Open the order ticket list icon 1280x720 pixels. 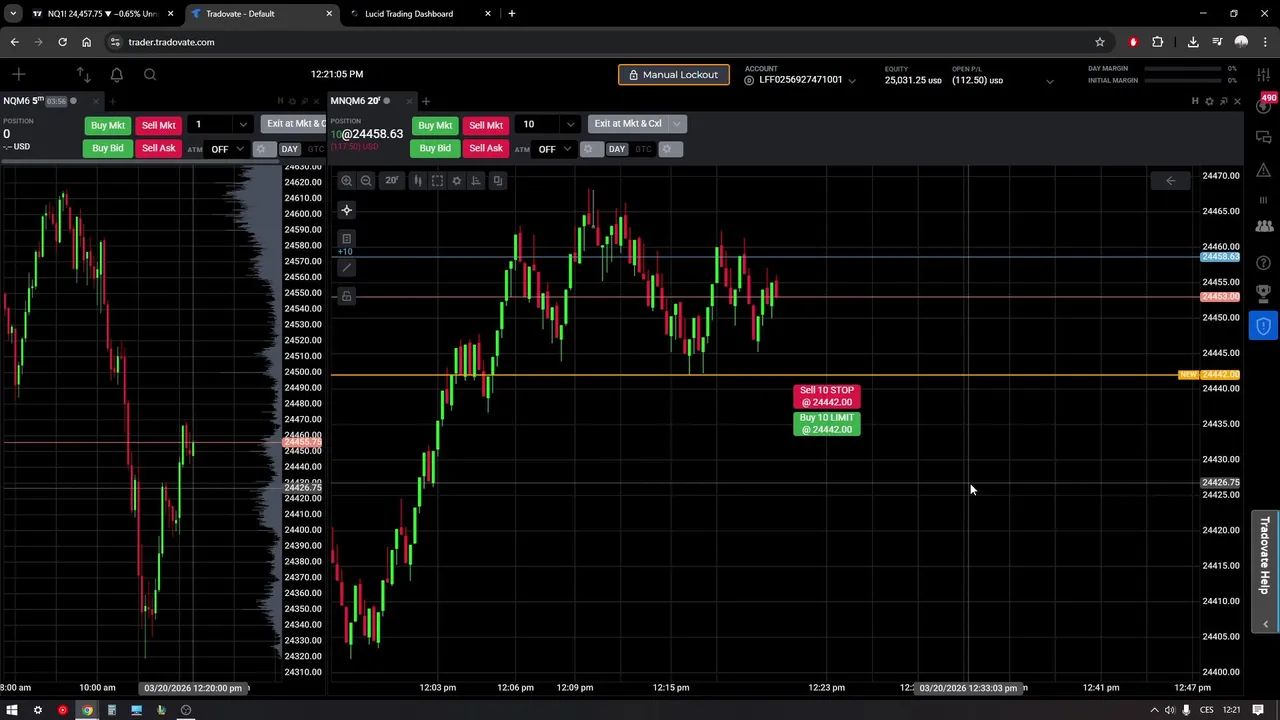tap(346, 238)
